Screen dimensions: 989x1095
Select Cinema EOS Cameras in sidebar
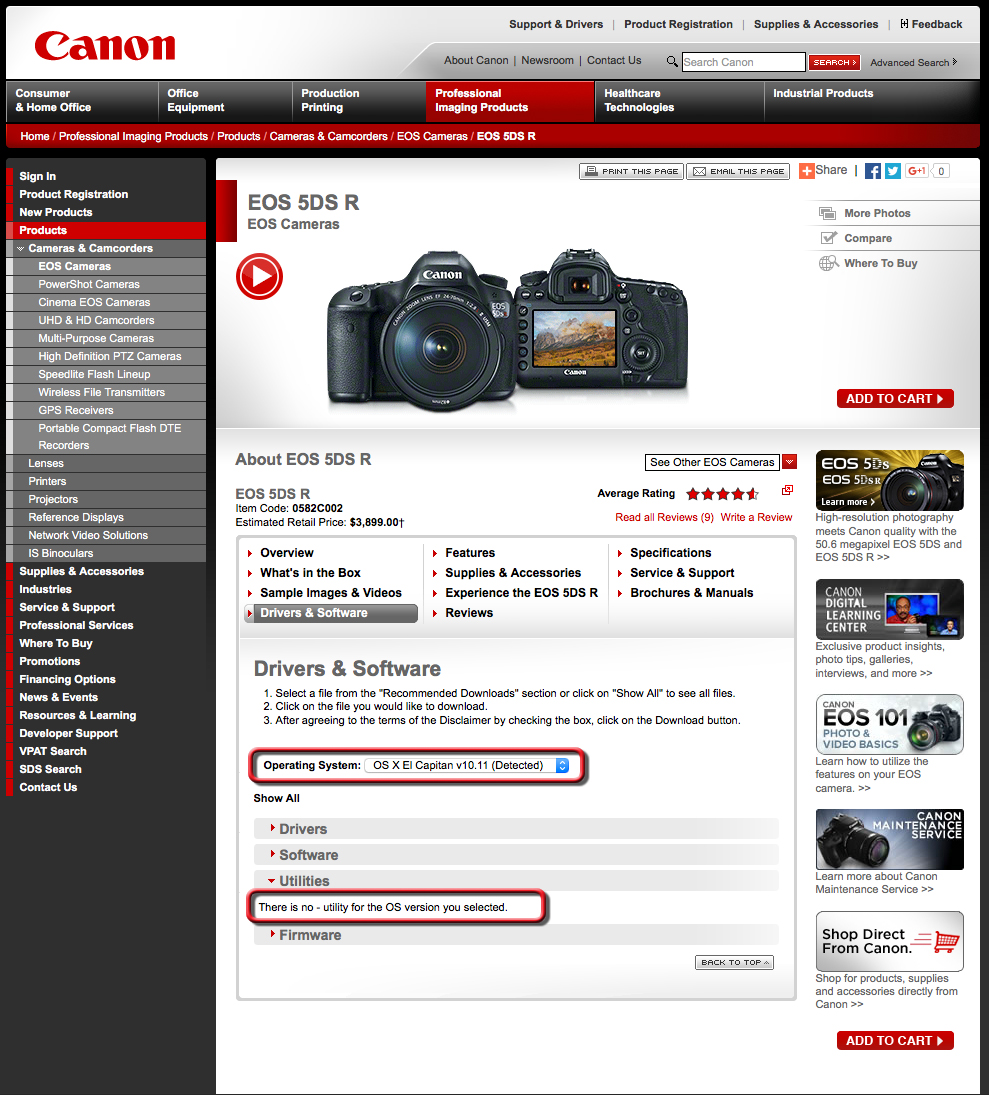click(94, 302)
